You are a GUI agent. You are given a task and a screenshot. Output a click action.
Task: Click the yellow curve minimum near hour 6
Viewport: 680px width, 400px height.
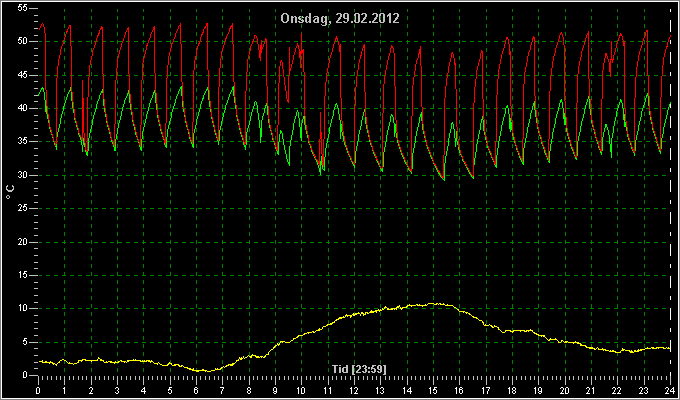(207, 371)
